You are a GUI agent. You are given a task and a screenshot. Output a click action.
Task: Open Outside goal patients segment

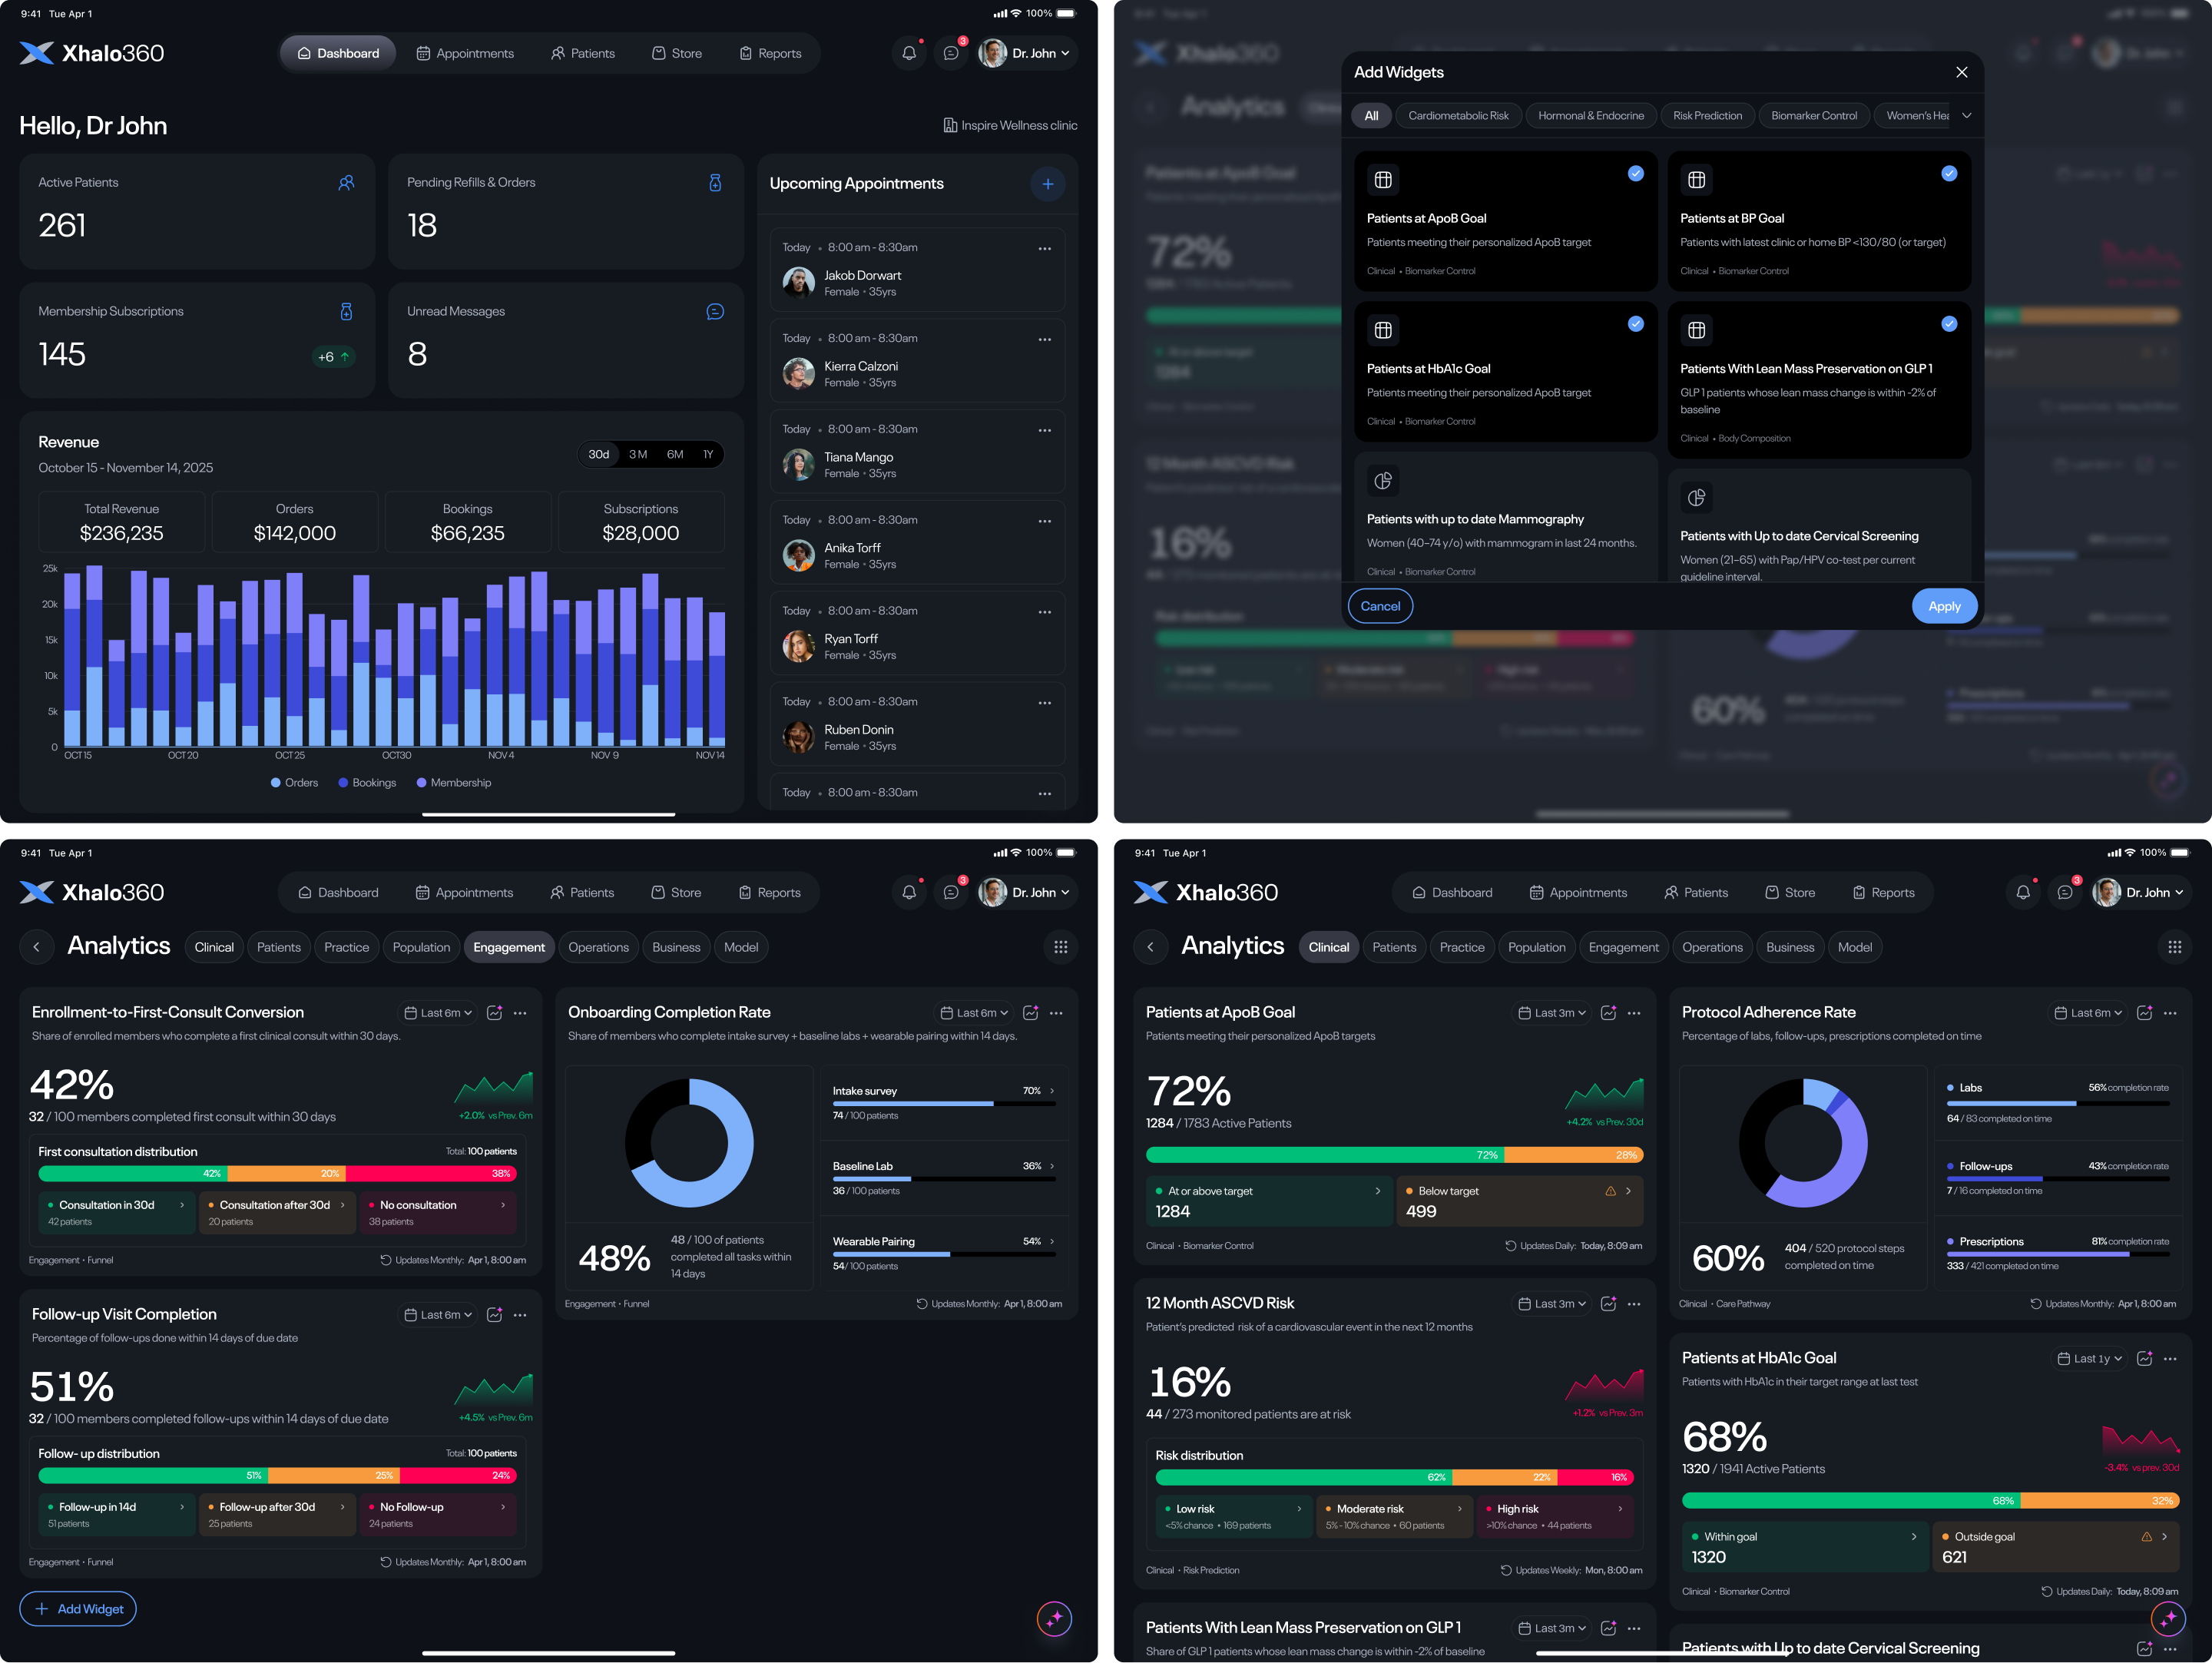(x=2055, y=1547)
